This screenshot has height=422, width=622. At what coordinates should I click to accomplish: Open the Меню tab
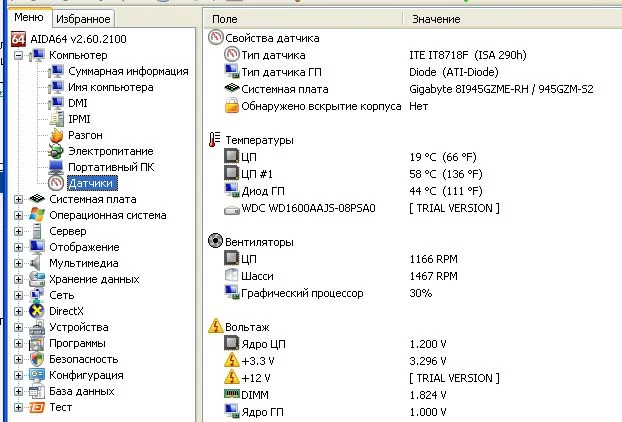[28, 18]
